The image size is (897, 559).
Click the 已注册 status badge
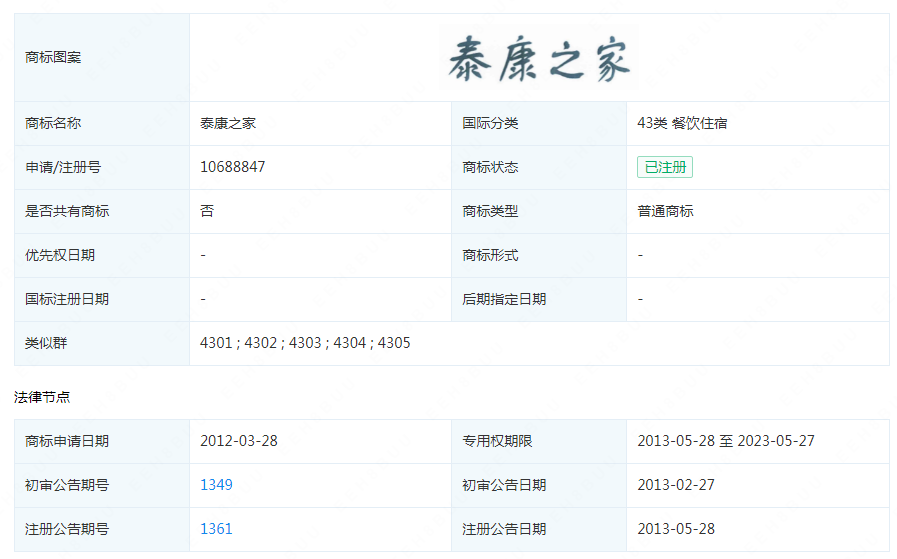click(x=665, y=167)
